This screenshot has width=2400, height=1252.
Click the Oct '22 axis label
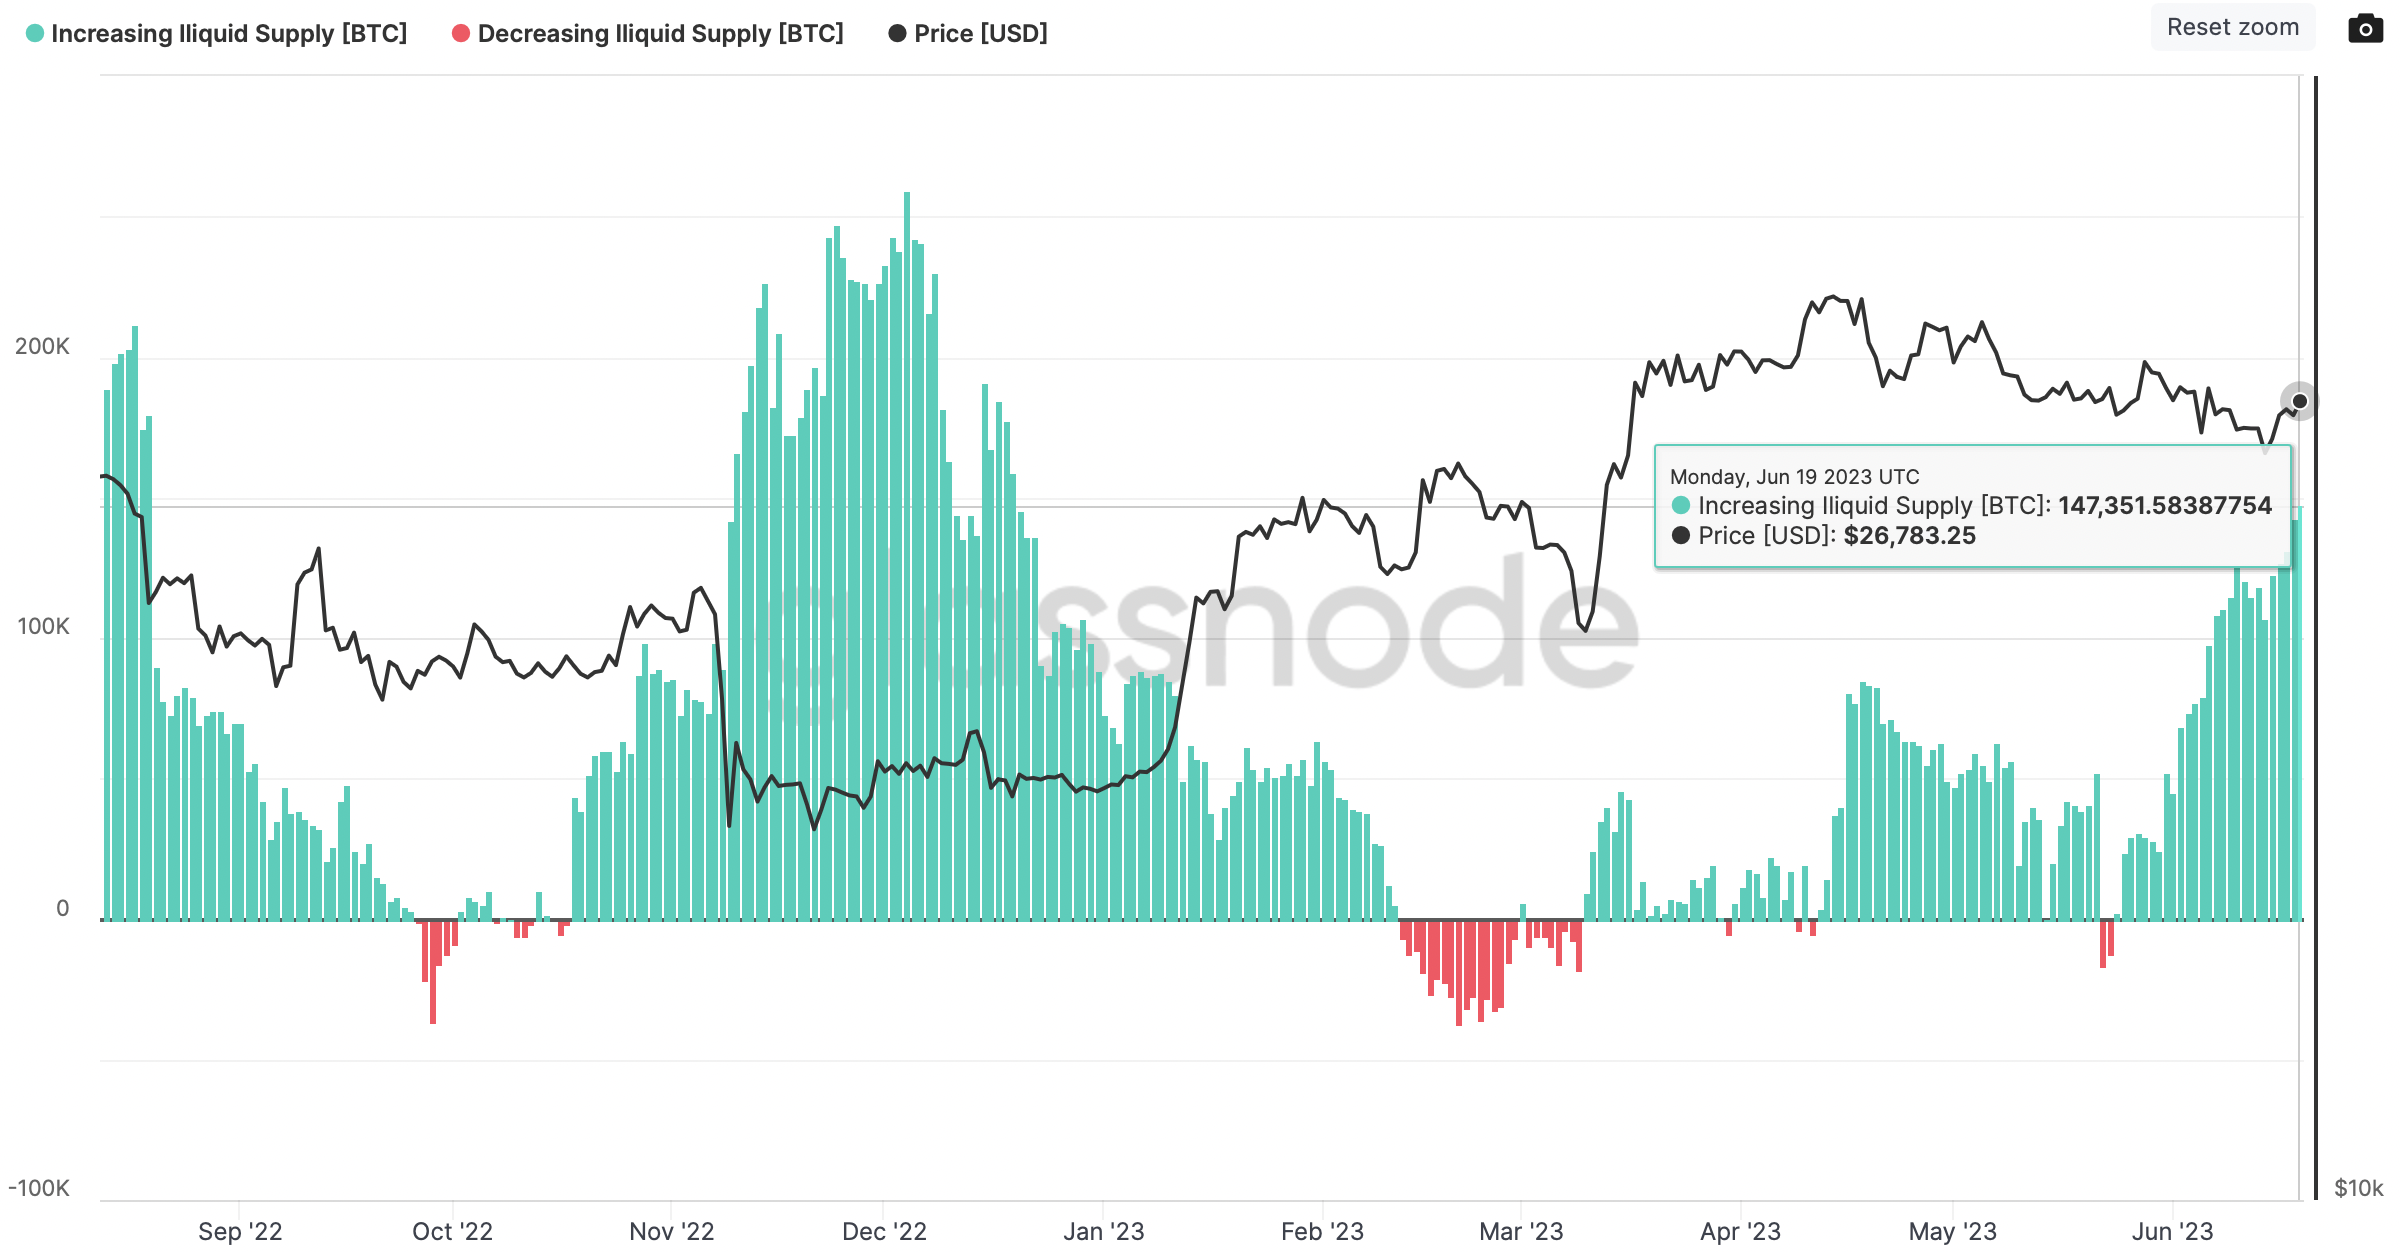point(452,1232)
